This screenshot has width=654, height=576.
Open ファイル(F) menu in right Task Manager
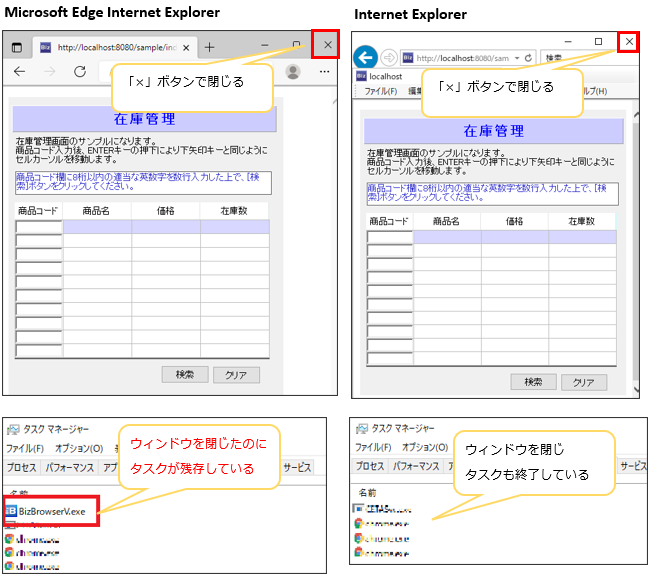pos(373,447)
